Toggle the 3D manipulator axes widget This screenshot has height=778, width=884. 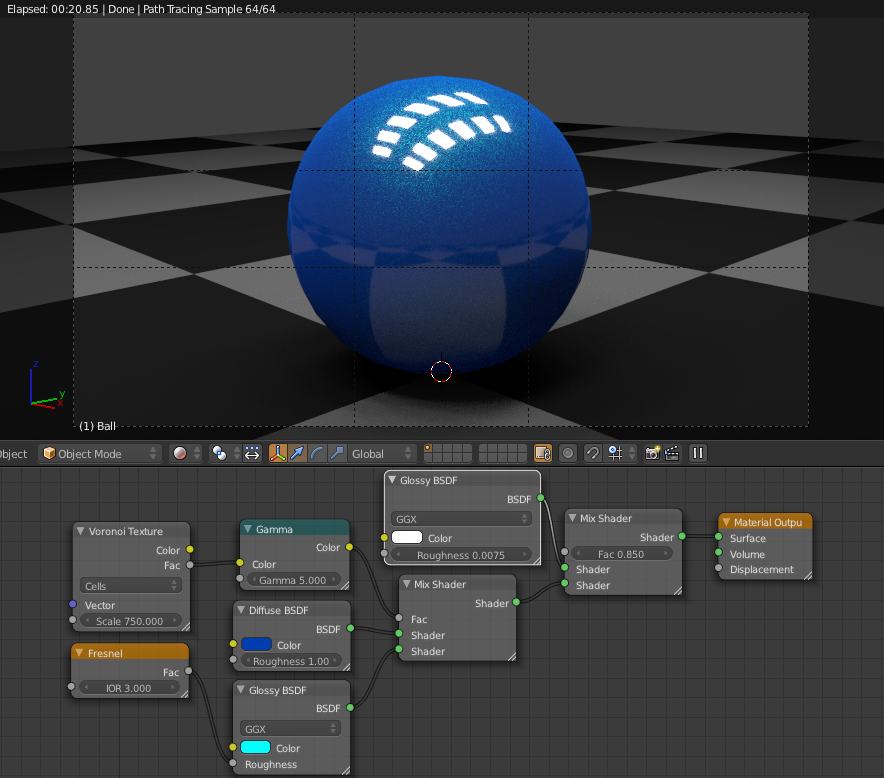[x=277, y=453]
